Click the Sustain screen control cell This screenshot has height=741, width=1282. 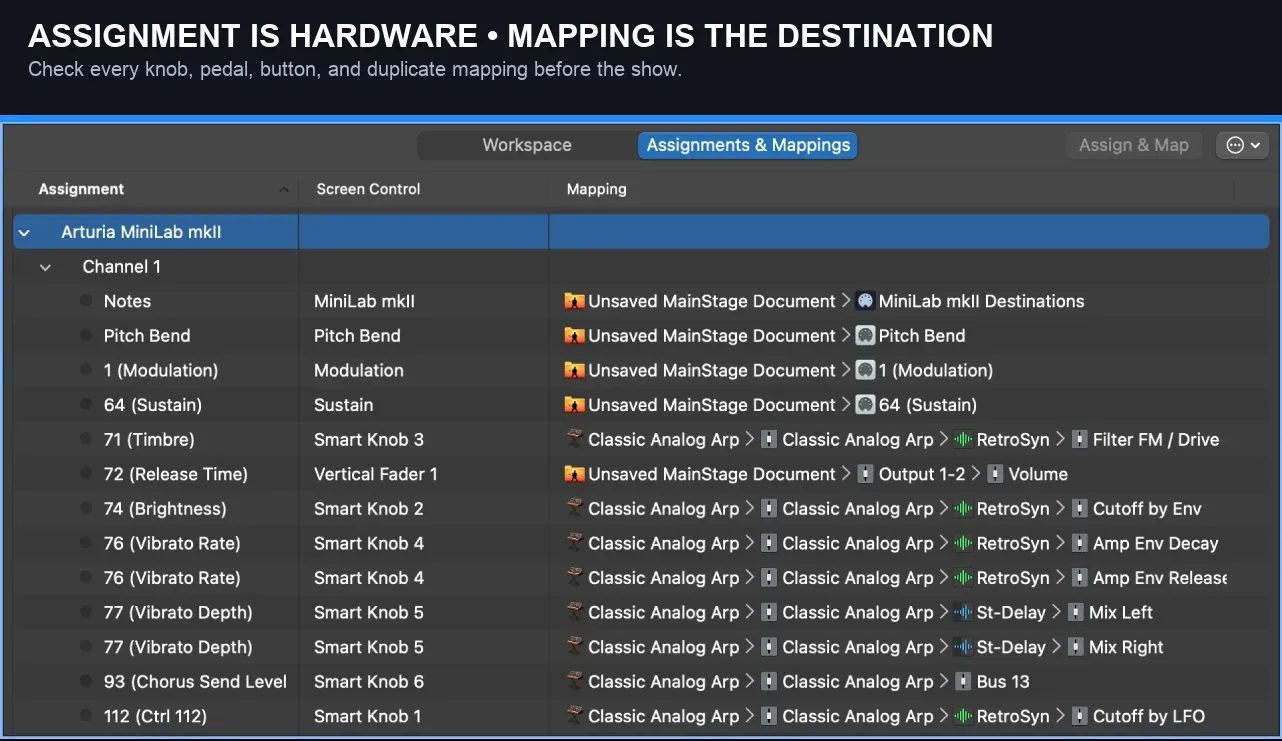click(x=343, y=405)
